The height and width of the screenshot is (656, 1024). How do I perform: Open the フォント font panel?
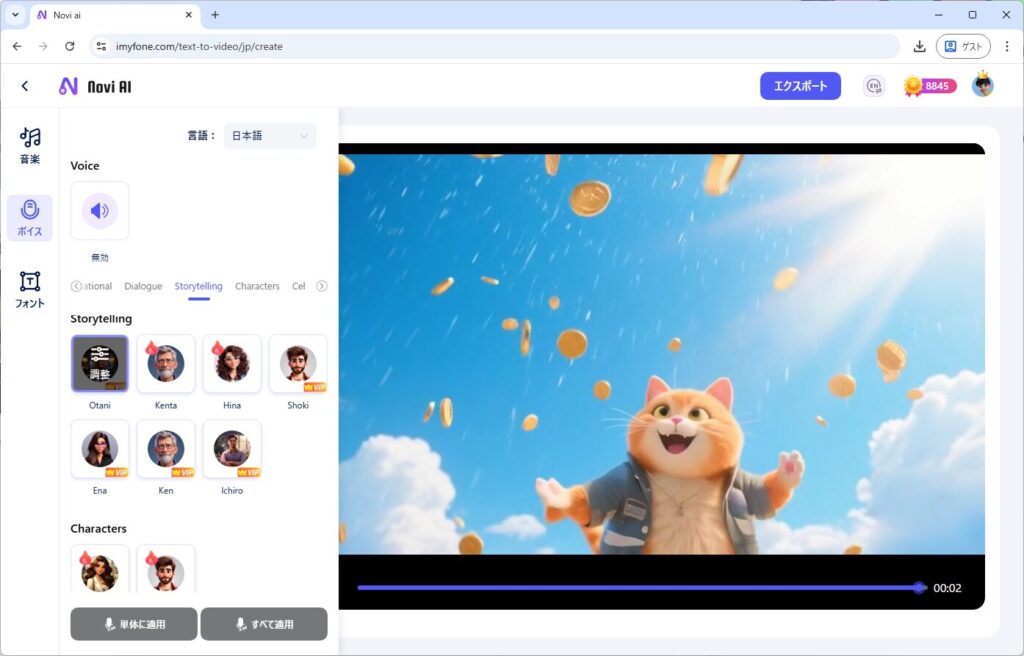pos(30,289)
